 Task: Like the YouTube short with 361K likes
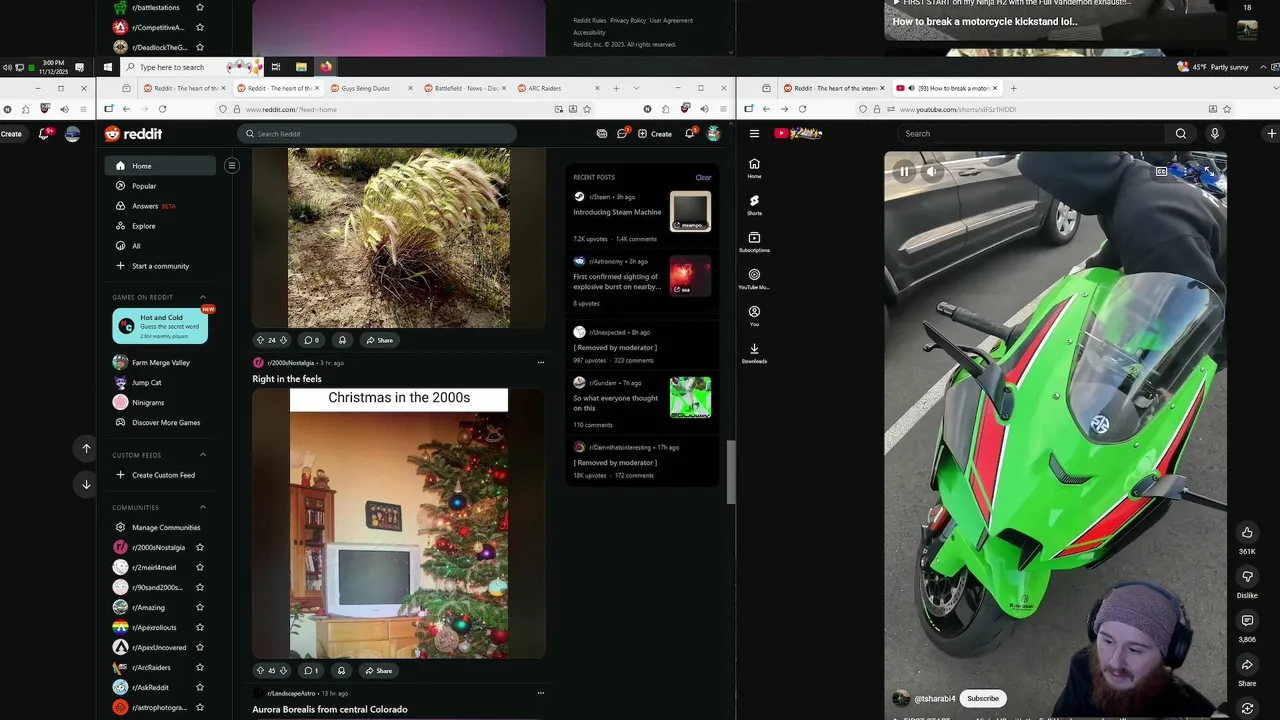click(x=1247, y=532)
